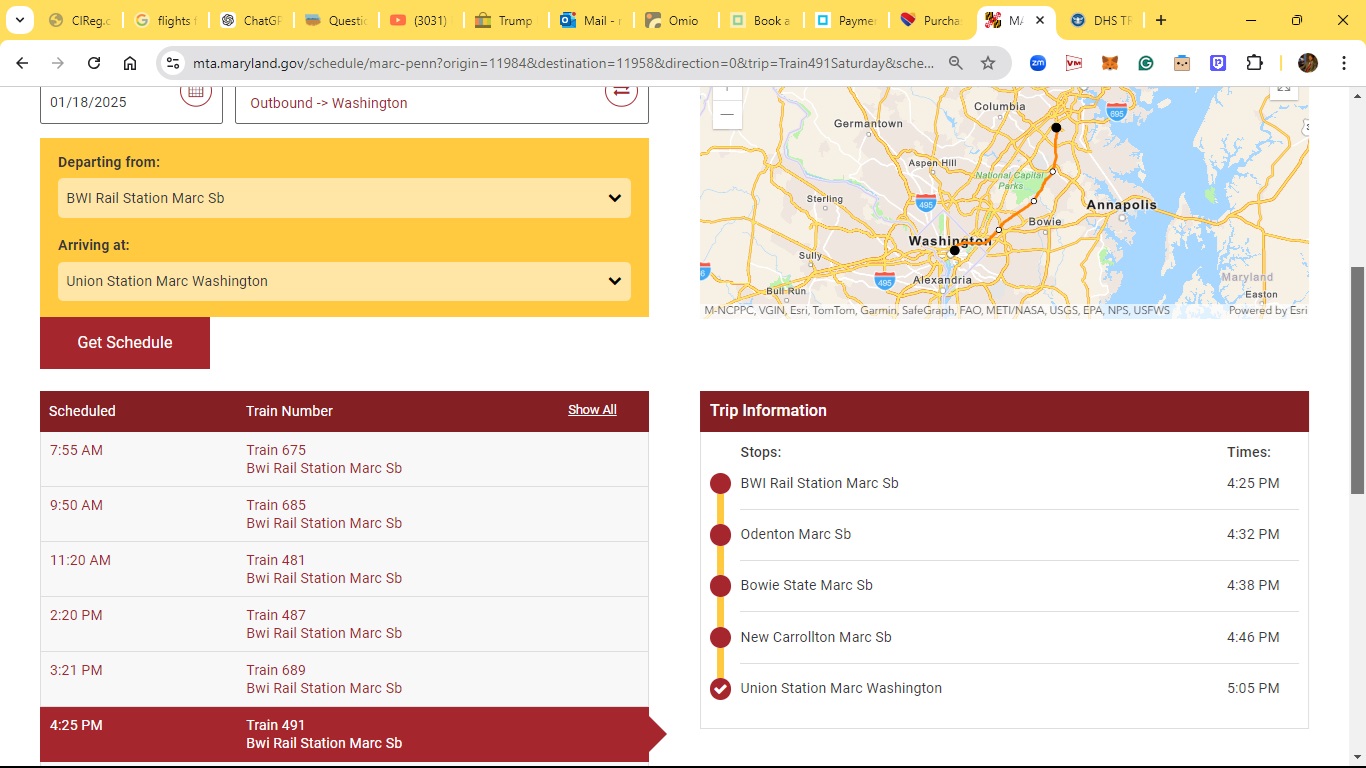Open the browser home page

click(130, 63)
